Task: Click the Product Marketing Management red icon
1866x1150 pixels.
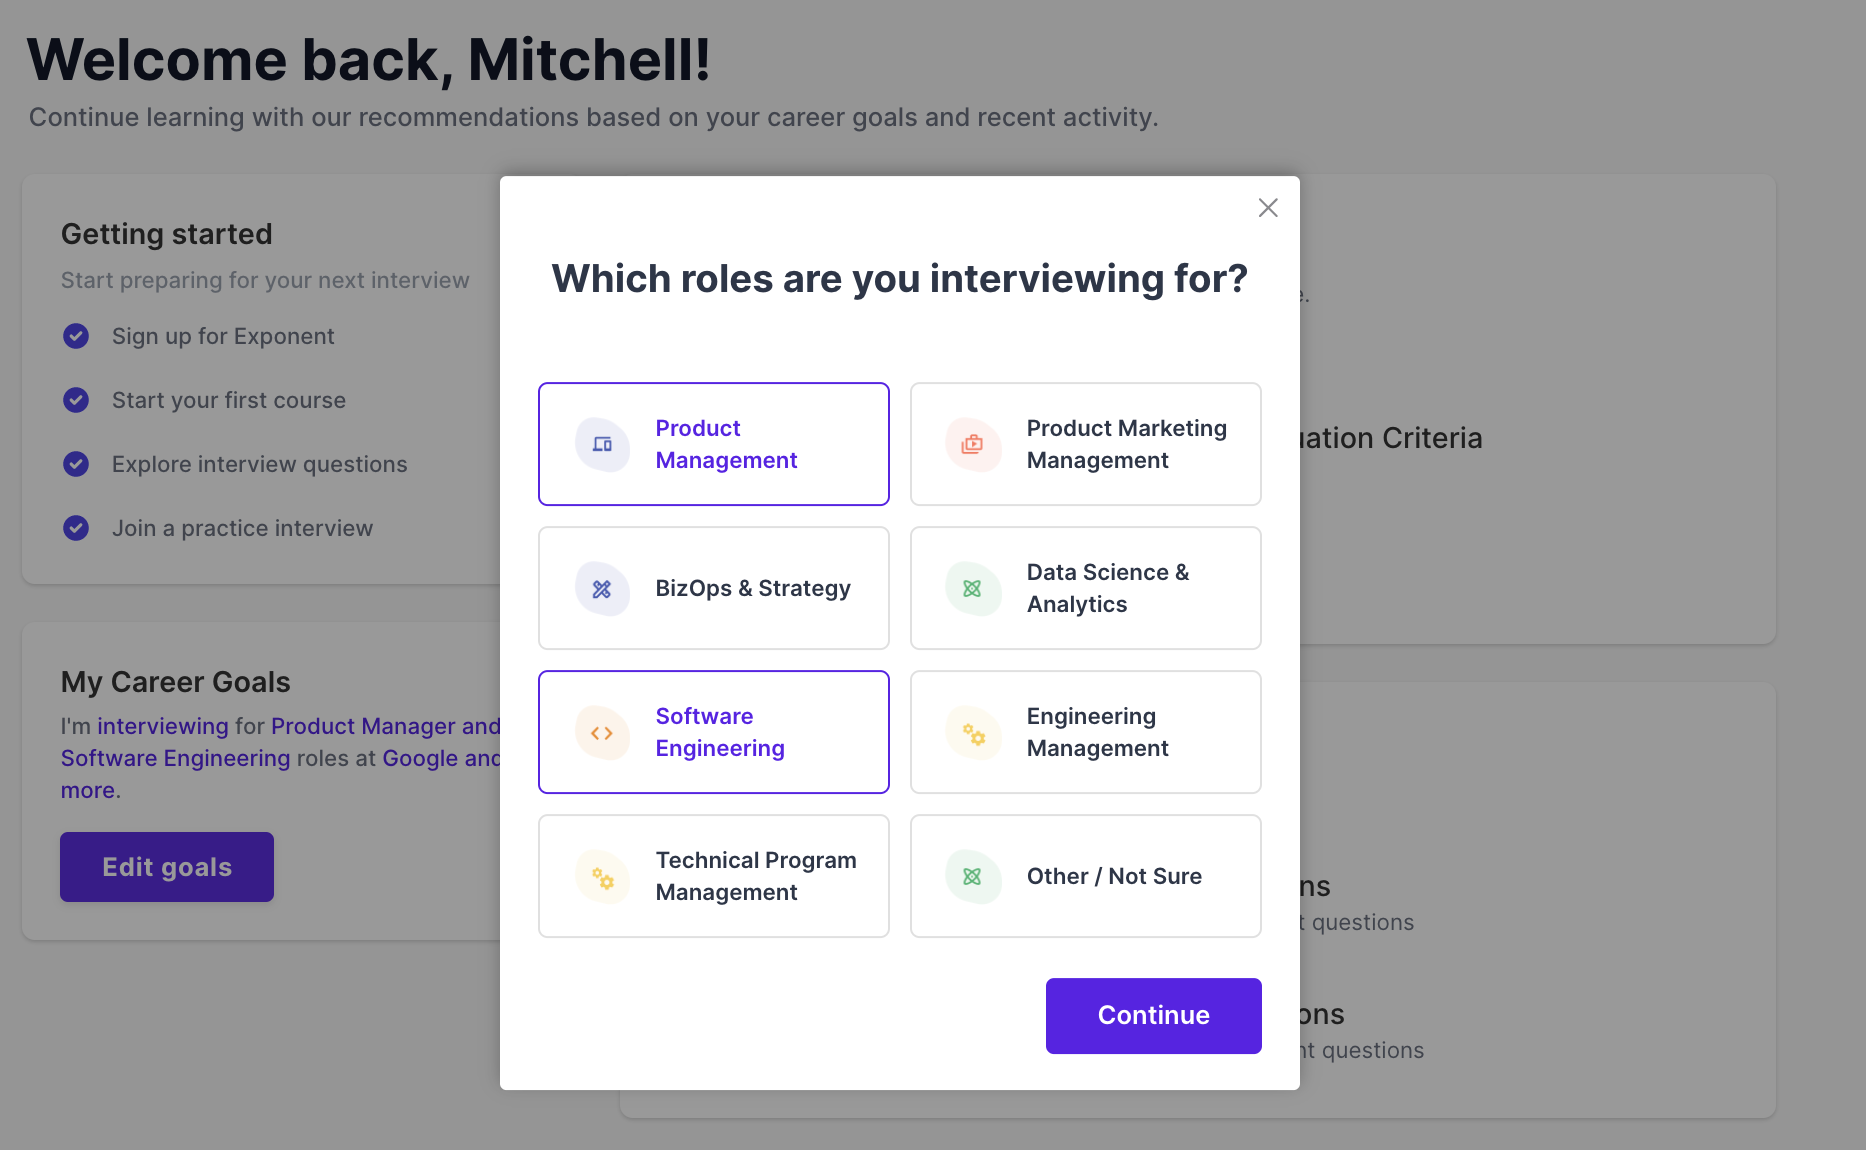Action: pos(973,444)
